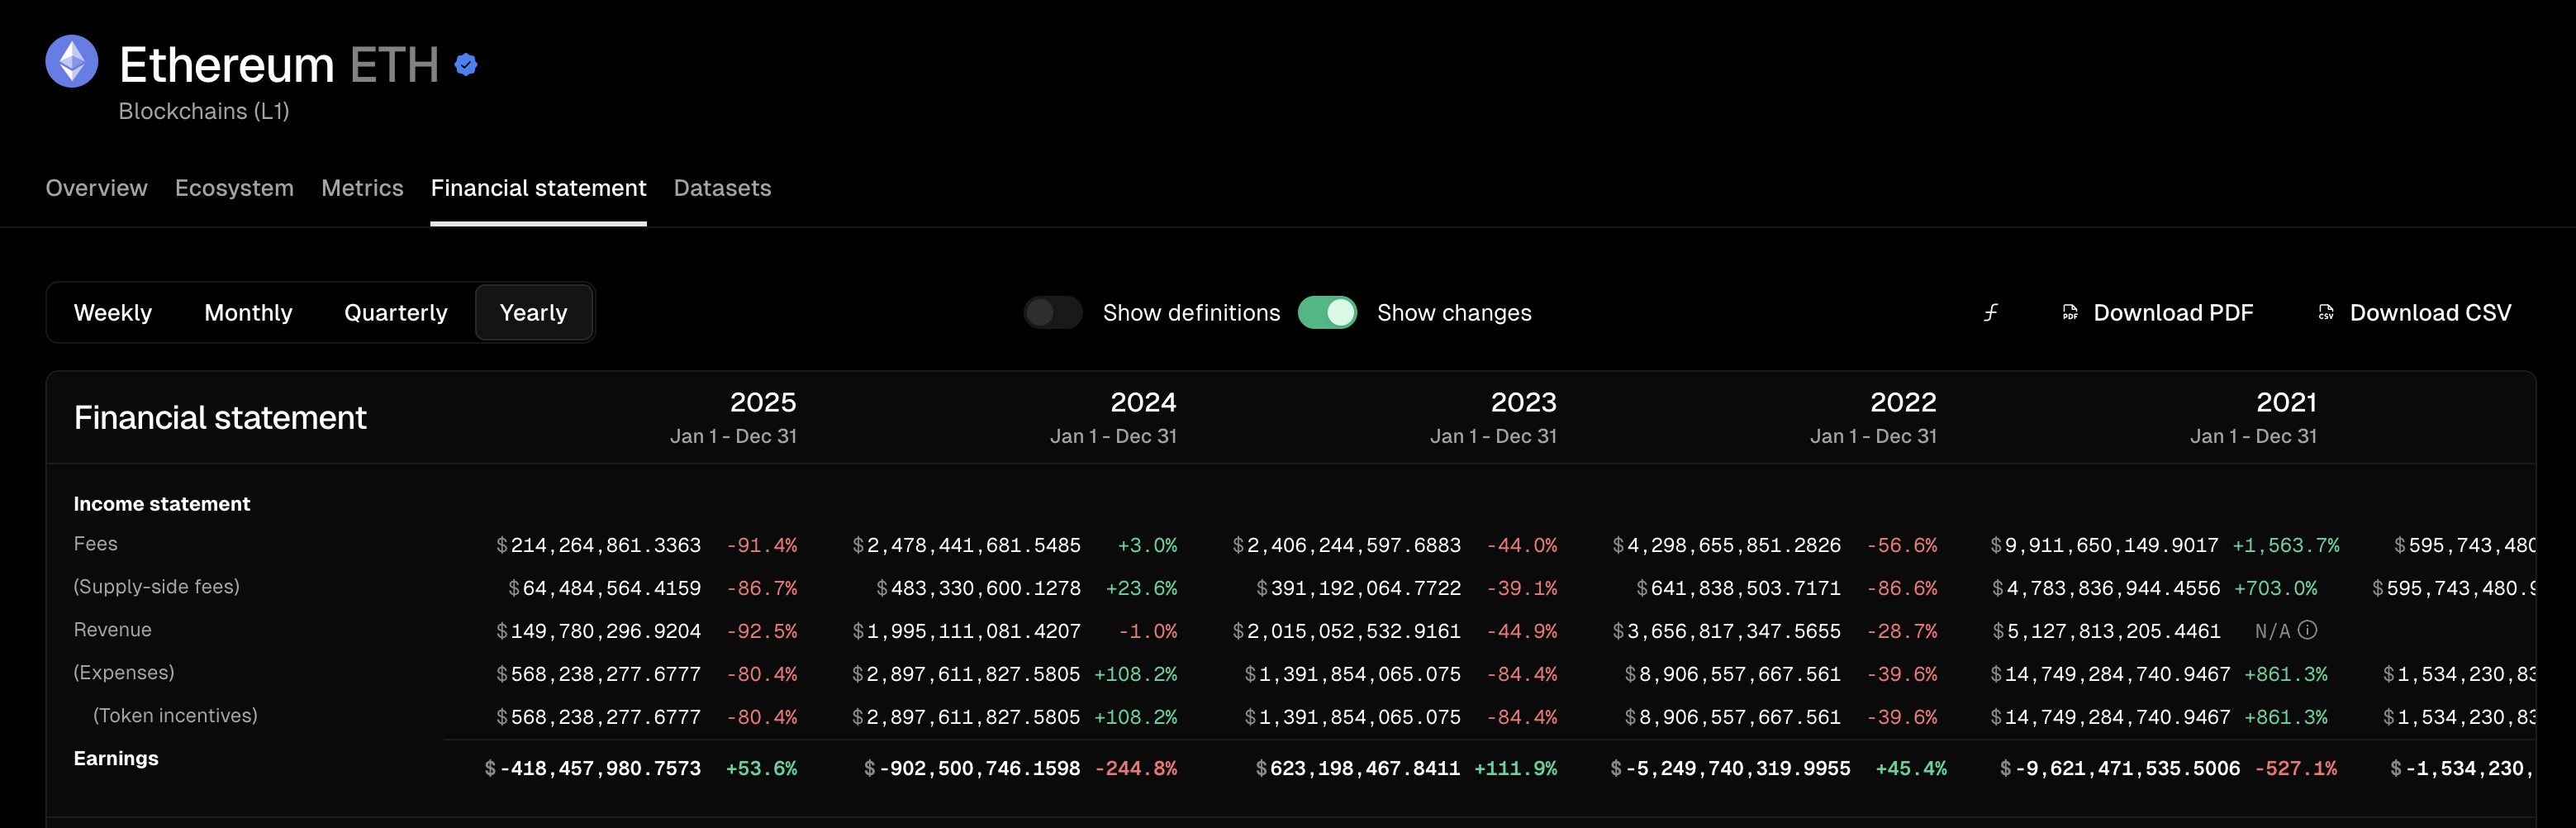Click 2025 supply-side fees $64,484,564.4159

(604, 588)
